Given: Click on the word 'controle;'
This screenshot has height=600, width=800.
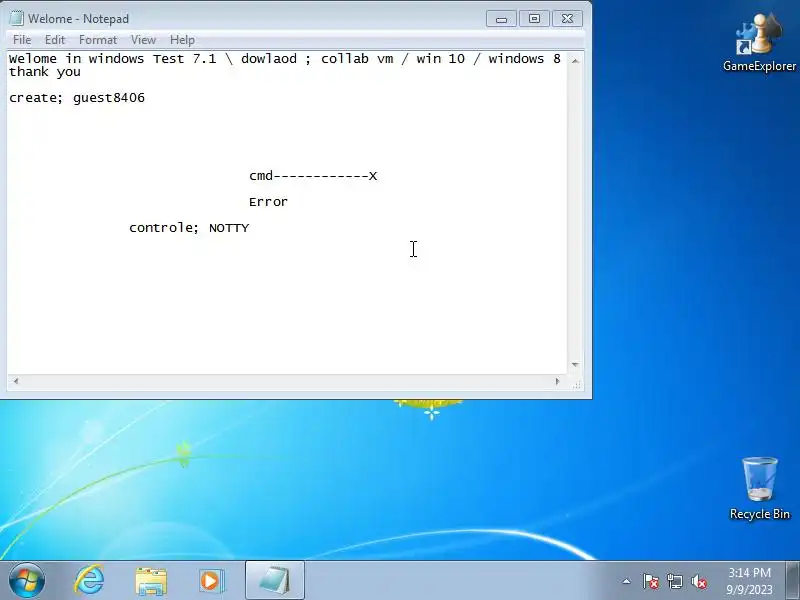Looking at the screenshot, I should pyautogui.click(x=164, y=228).
